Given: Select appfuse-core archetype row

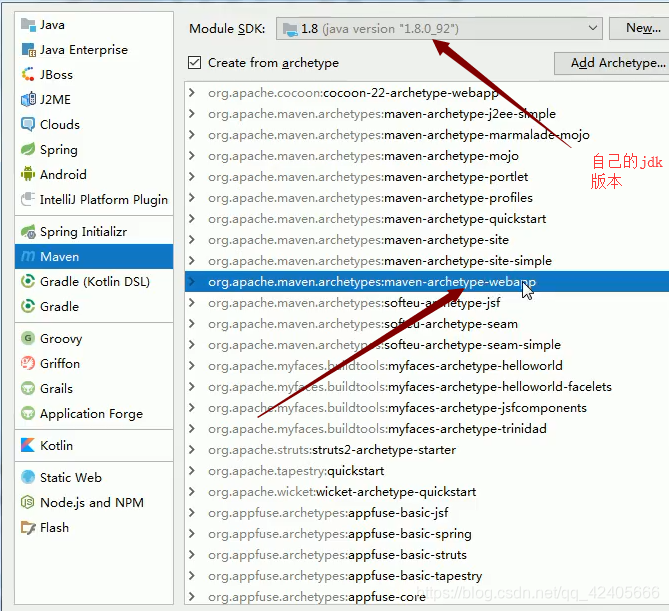Looking at the screenshot, I should point(427,596).
